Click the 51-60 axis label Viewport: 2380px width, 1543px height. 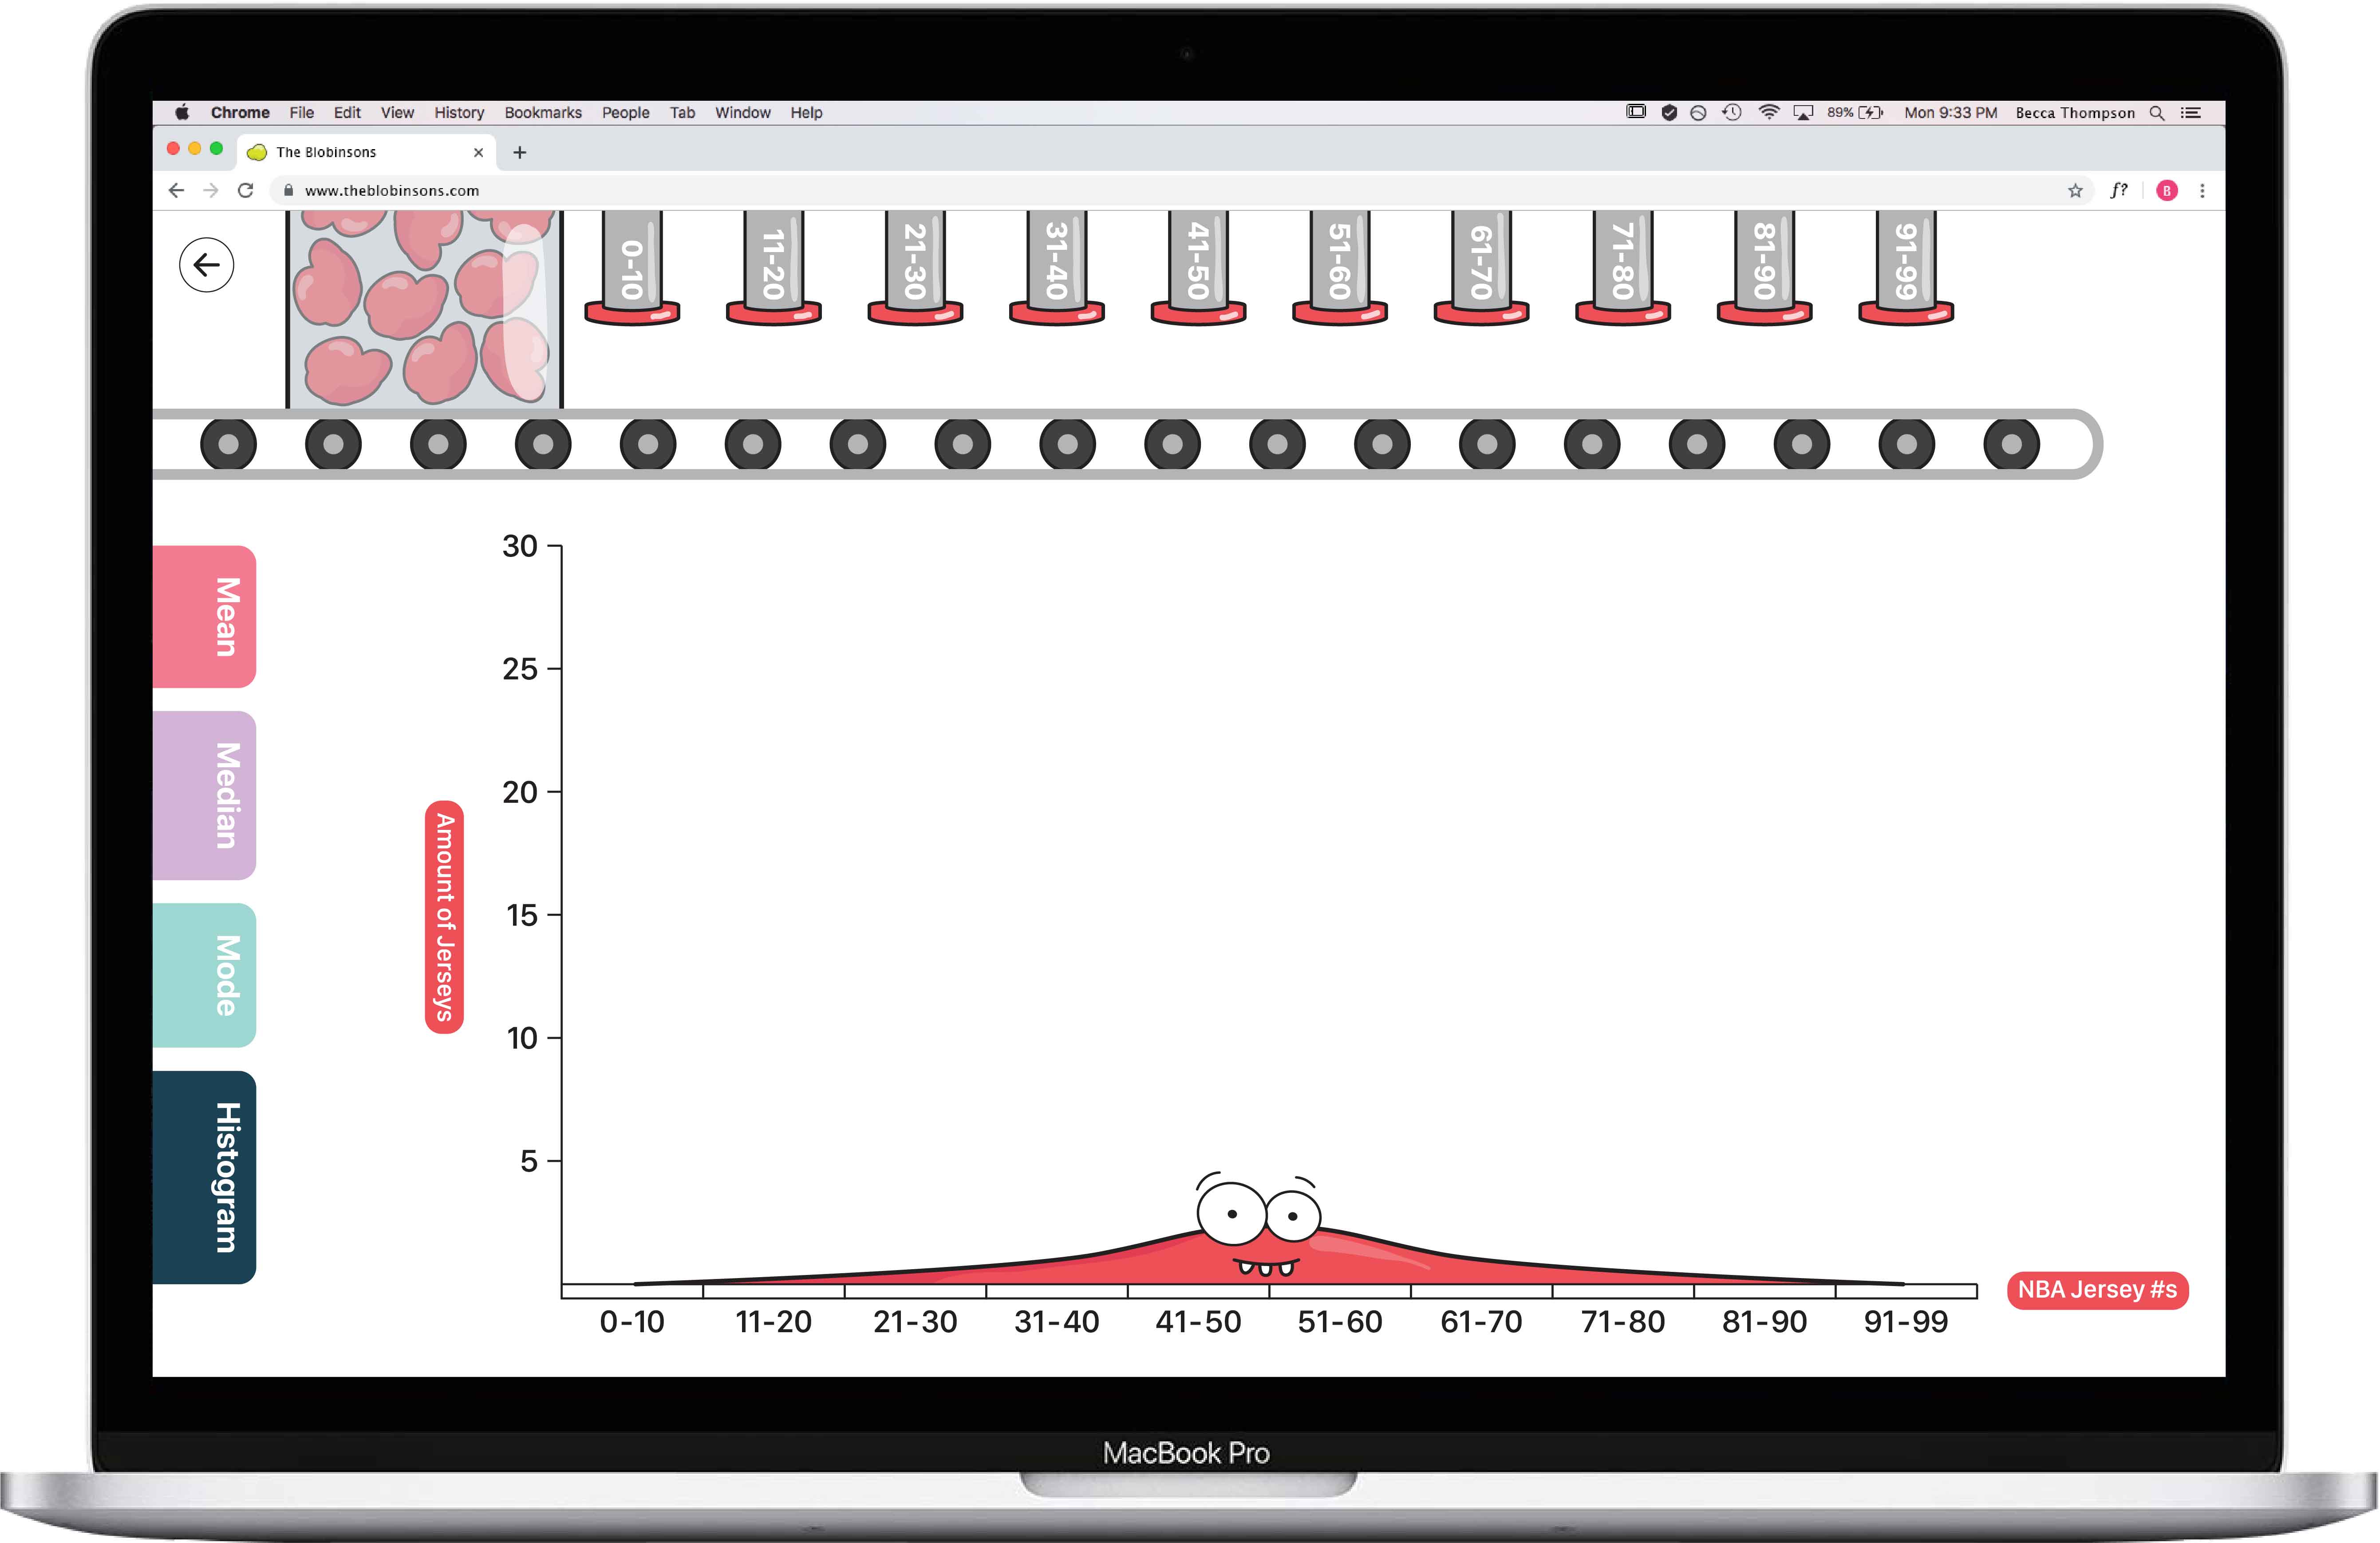coord(1340,1322)
